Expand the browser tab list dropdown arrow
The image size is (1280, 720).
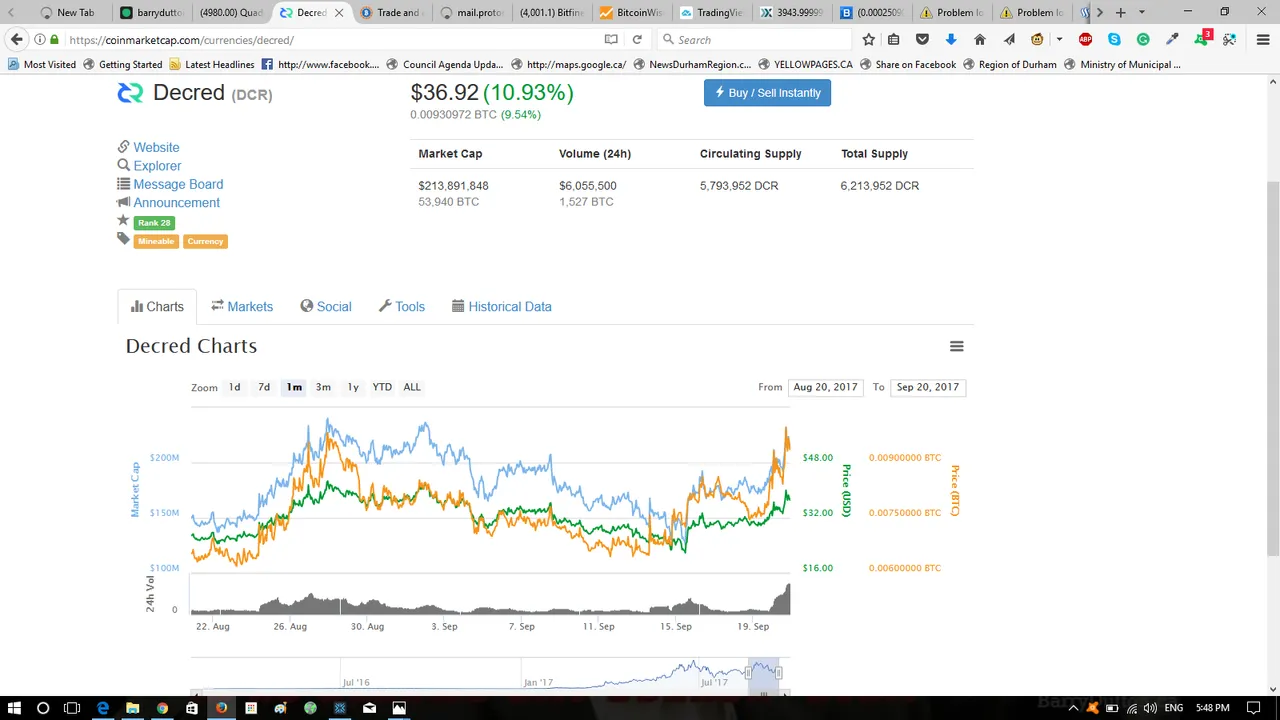(1142, 13)
